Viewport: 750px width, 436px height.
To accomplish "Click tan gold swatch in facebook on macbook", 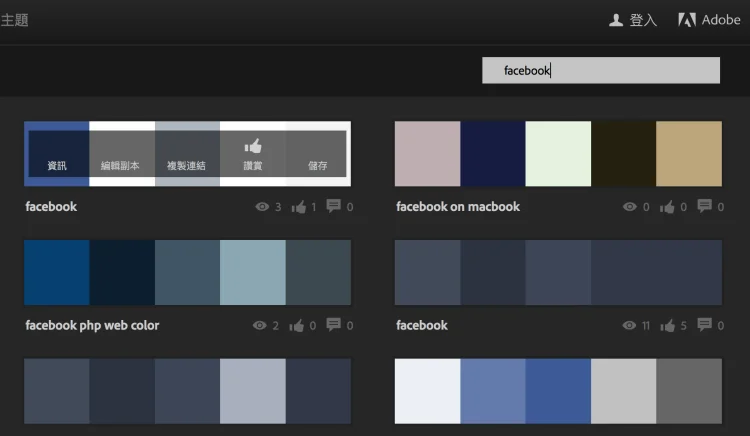I will coord(689,153).
